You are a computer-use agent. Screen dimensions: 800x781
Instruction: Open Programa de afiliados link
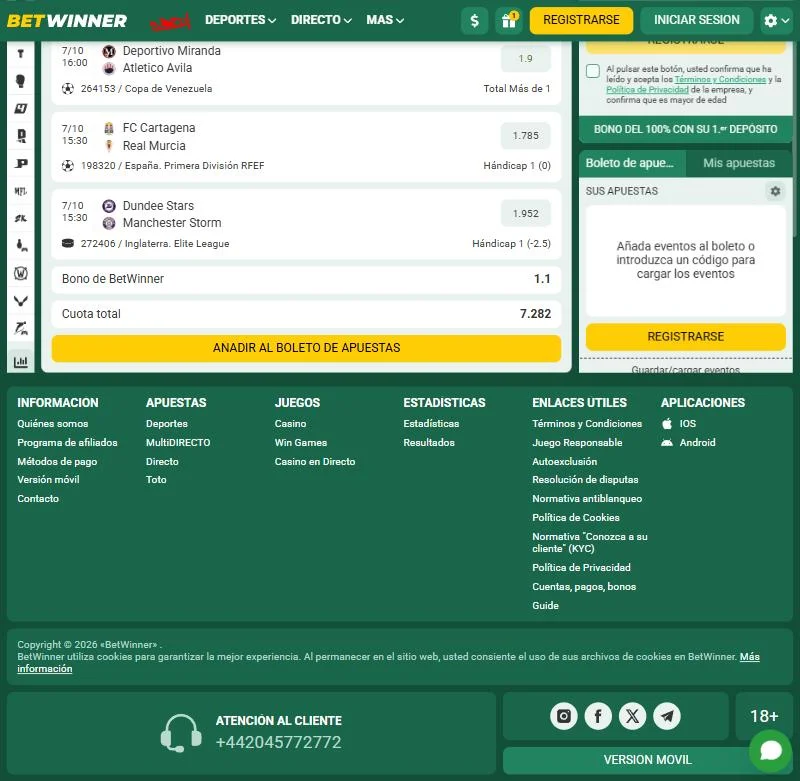(67, 443)
